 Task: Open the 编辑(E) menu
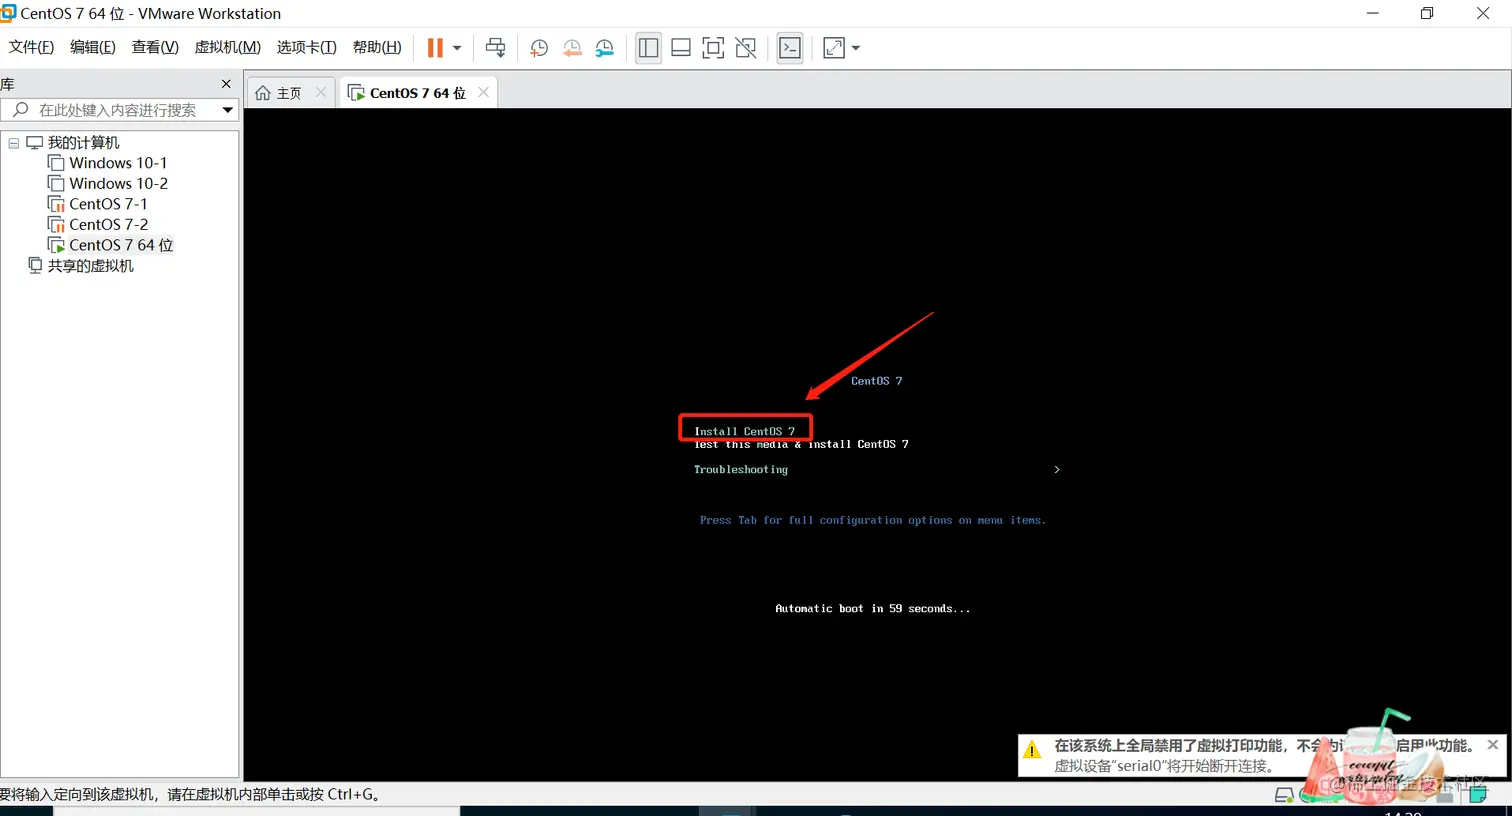pyautogui.click(x=93, y=47)
